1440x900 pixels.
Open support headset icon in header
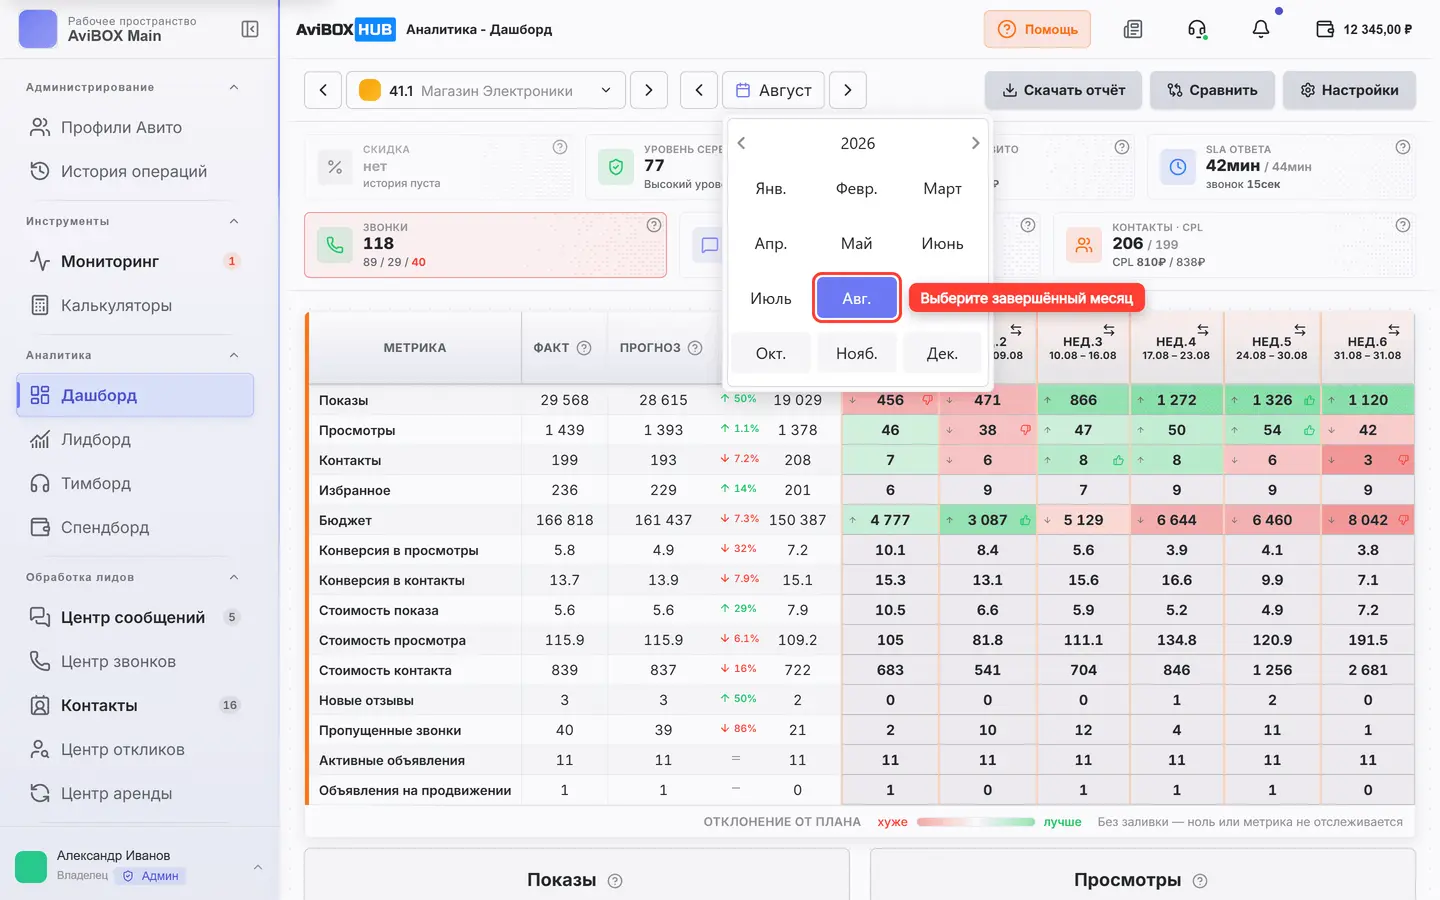pos(1197,29)
